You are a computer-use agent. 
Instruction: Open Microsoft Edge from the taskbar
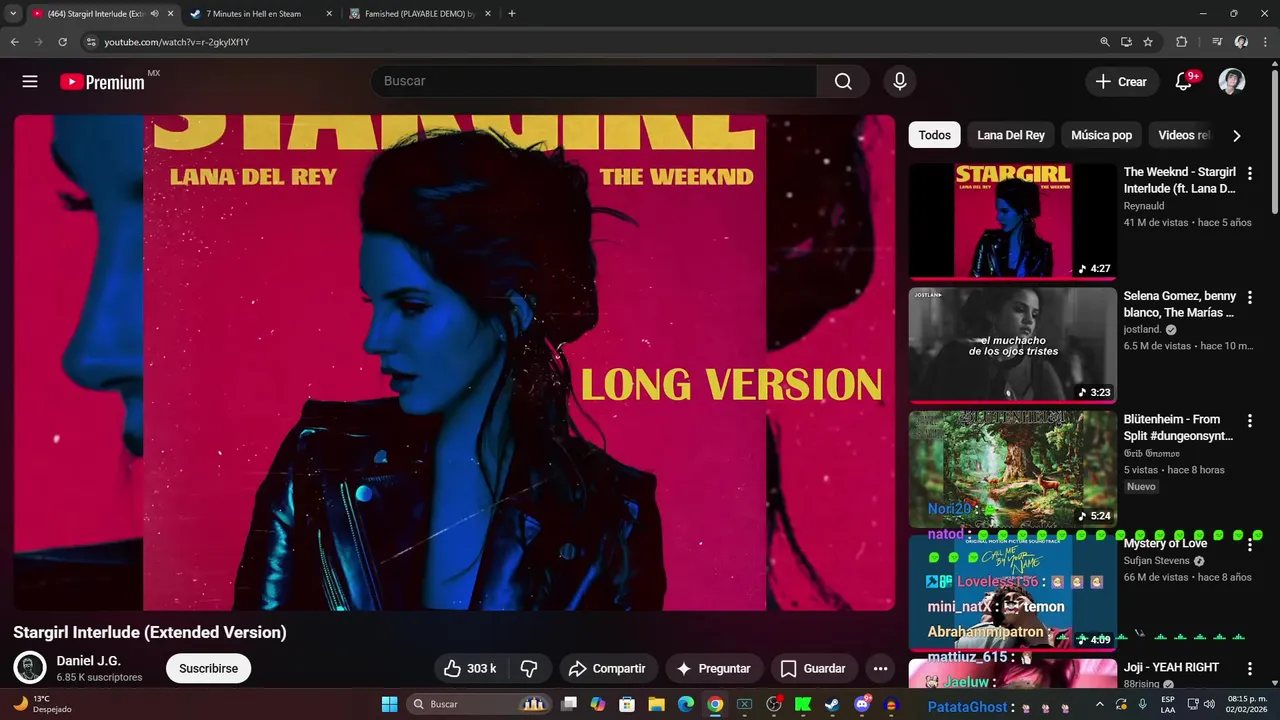click(x=686, y=705)
